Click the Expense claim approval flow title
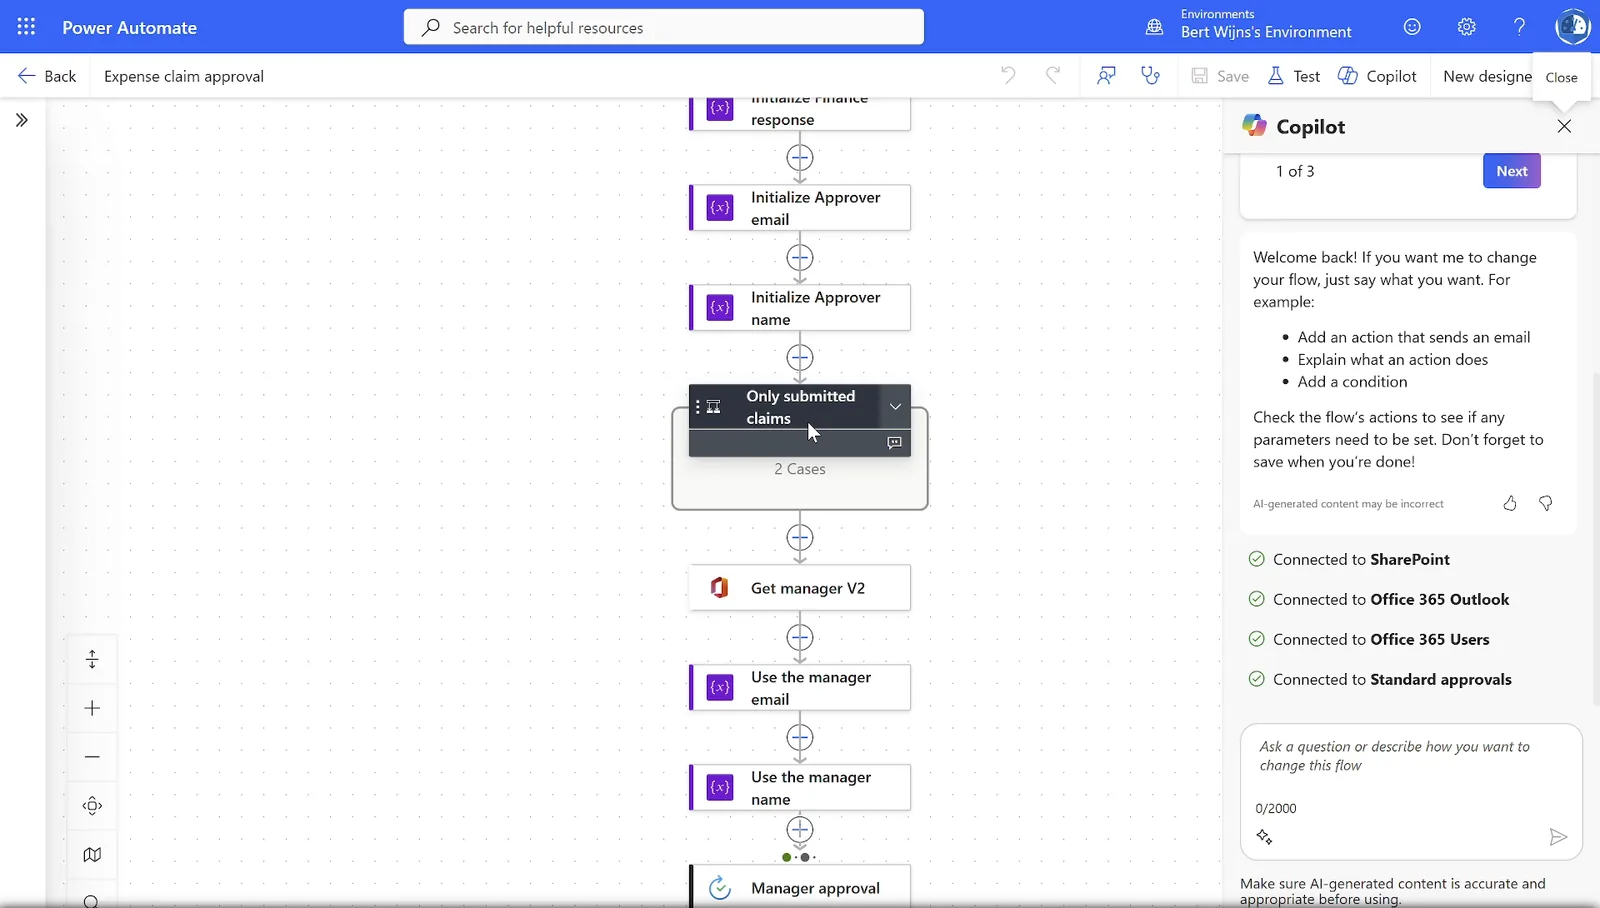This screenshot has width=1600, height=908. pyautogui.click(x=184, y=76)
